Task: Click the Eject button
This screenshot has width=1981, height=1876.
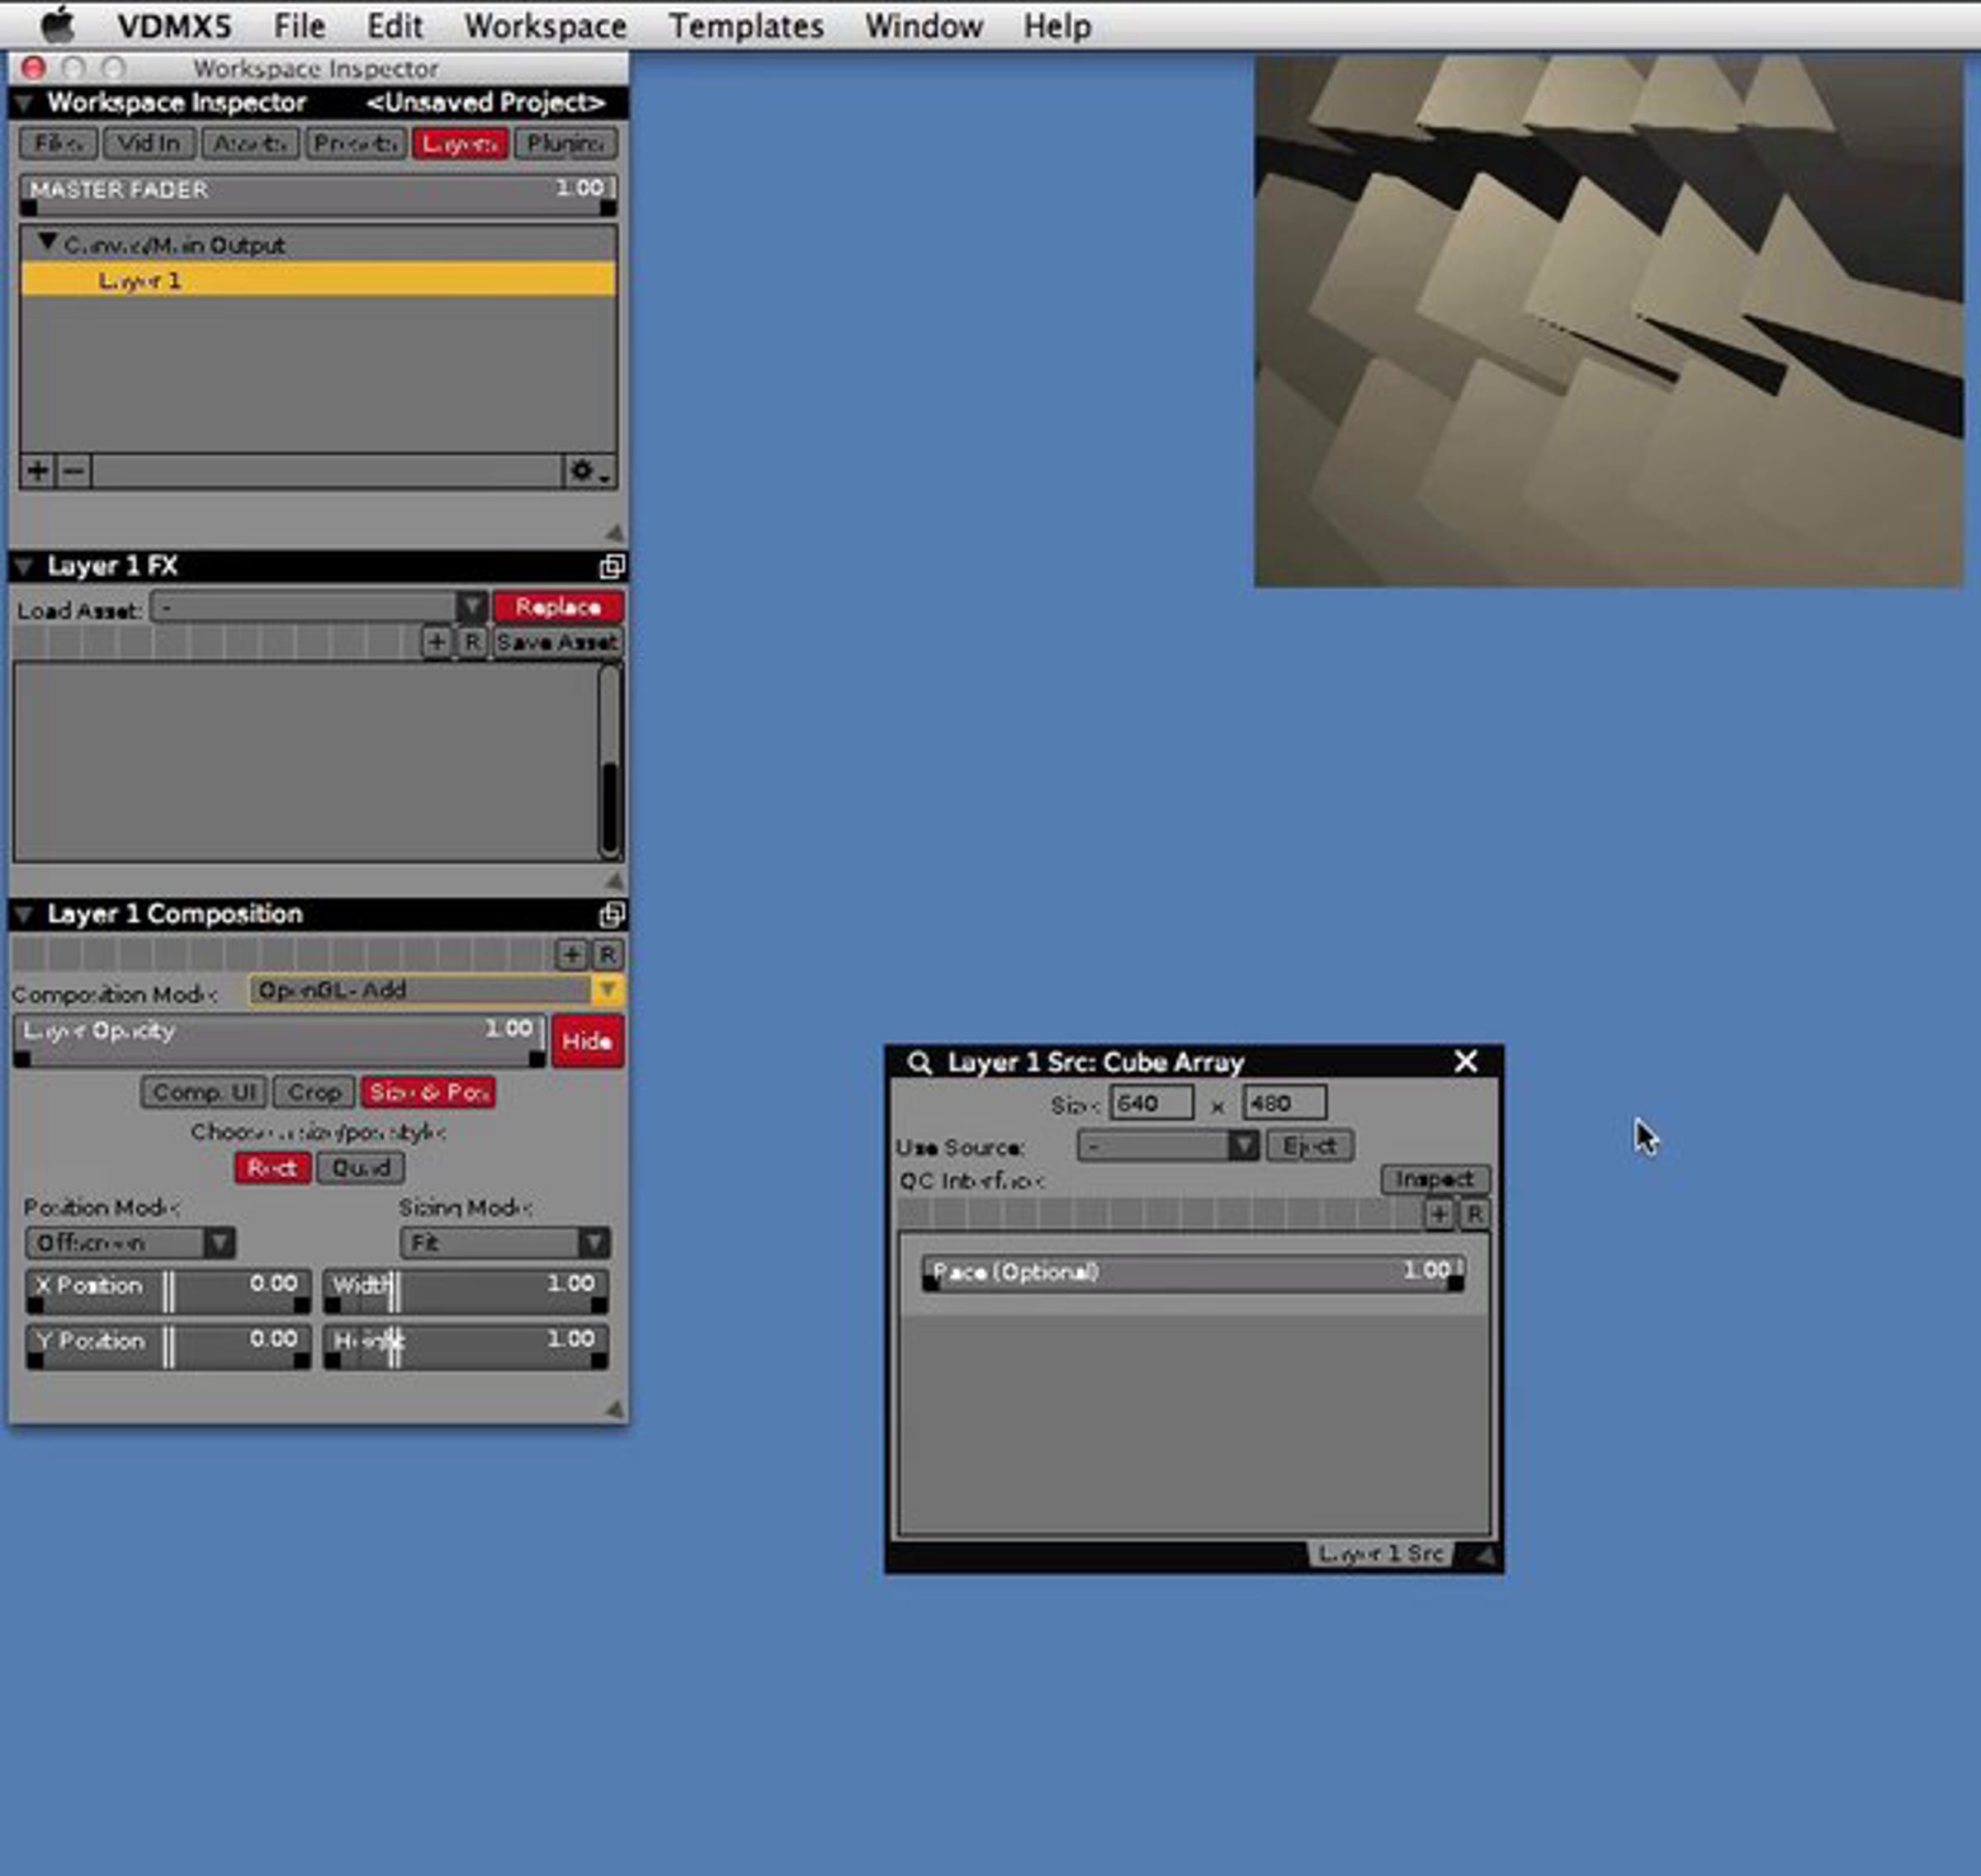Action: pyautogui.click(x=1309, y=1146)
